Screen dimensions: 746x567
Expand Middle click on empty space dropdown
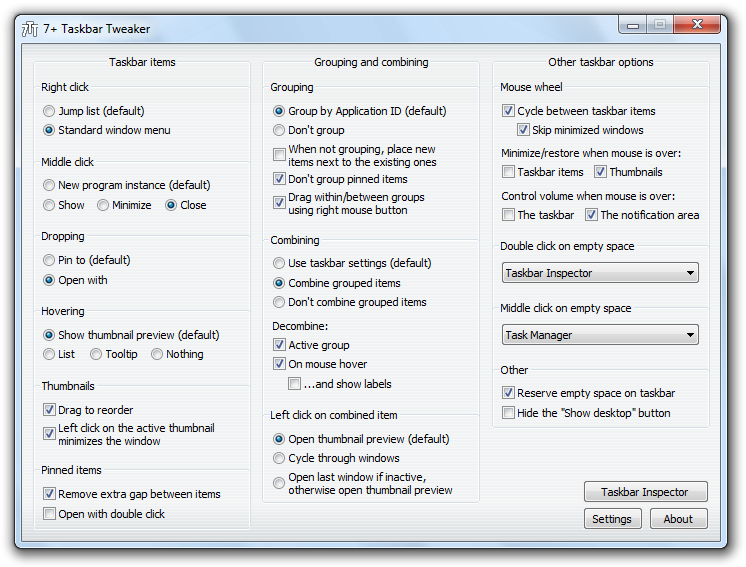coord(600,335)
